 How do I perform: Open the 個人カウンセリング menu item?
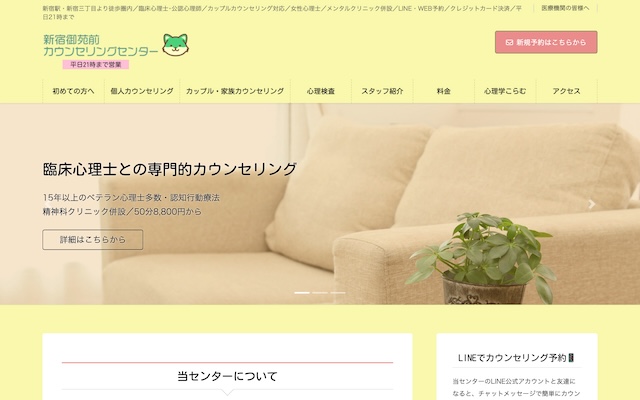tap(142, 91)
